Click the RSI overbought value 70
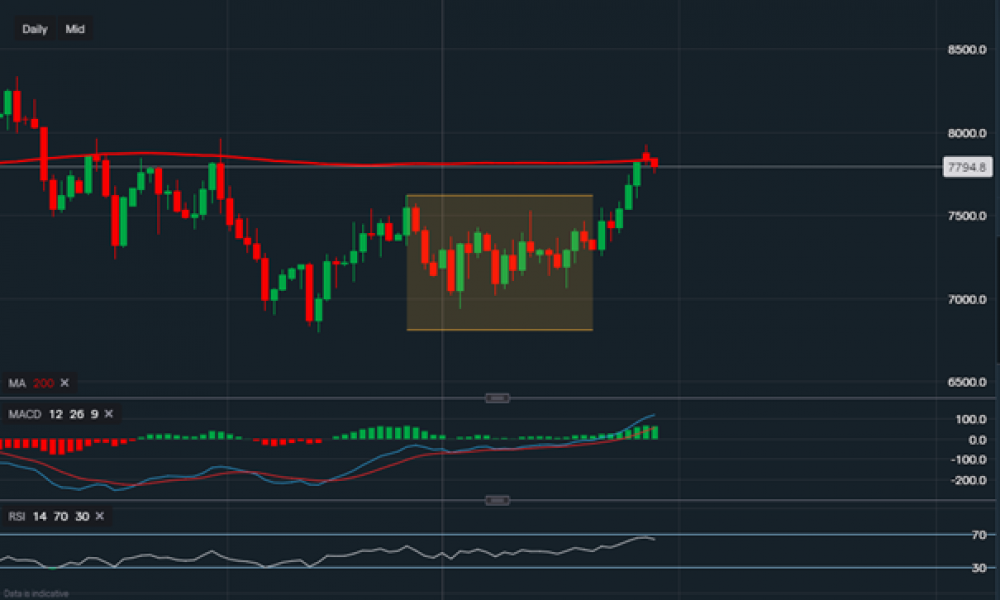This screenshot has width=1000, height=600. (60, 517)
